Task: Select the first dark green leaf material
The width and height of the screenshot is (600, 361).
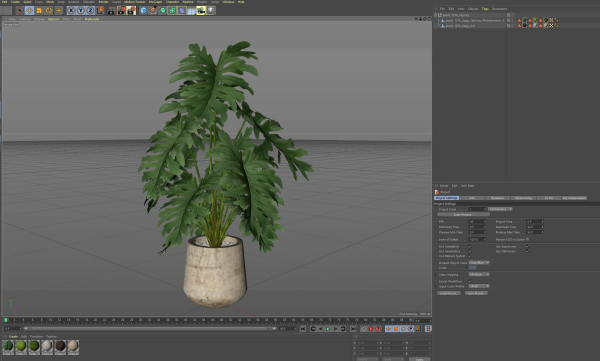Action: [8, 346]
